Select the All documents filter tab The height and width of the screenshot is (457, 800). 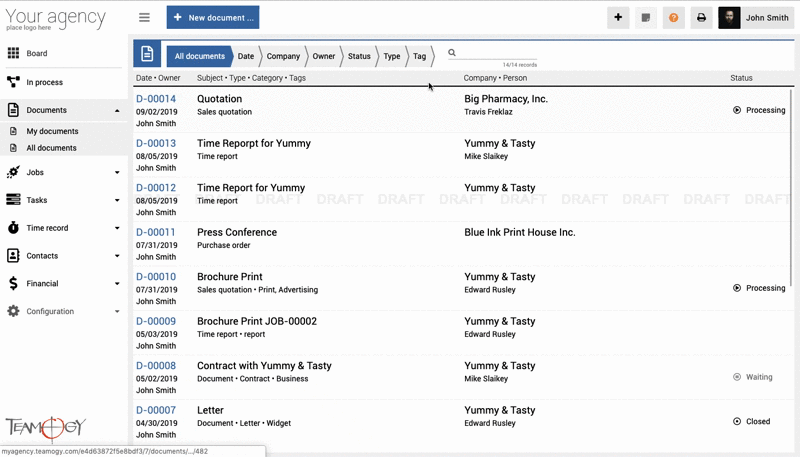tap(199, 56)
